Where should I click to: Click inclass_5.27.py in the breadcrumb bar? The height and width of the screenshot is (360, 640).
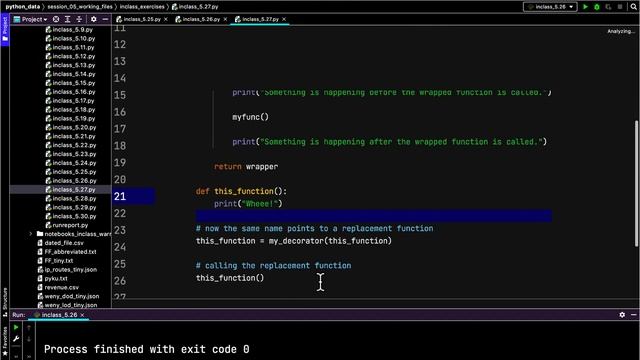(x=196, y=7)
